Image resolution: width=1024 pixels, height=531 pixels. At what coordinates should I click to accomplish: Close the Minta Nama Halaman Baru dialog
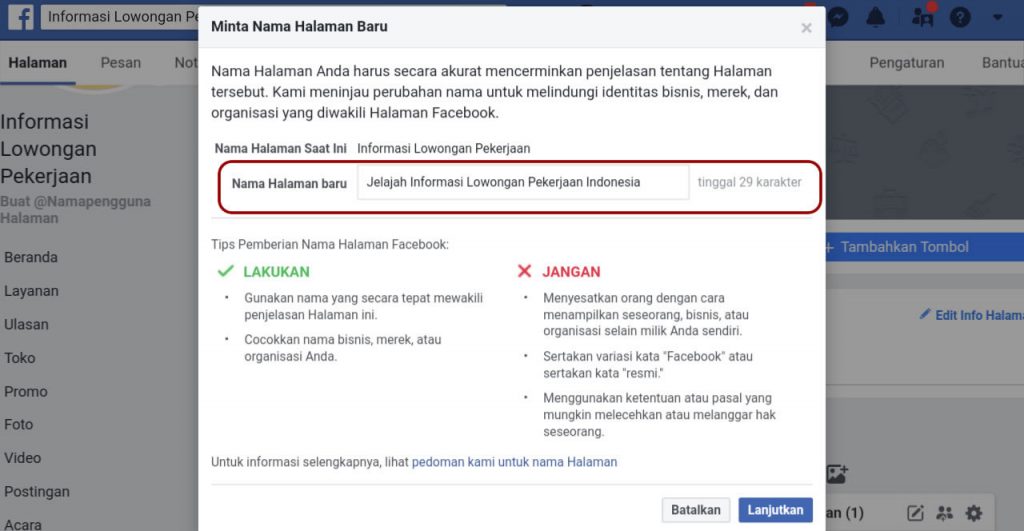coord(807,28)
